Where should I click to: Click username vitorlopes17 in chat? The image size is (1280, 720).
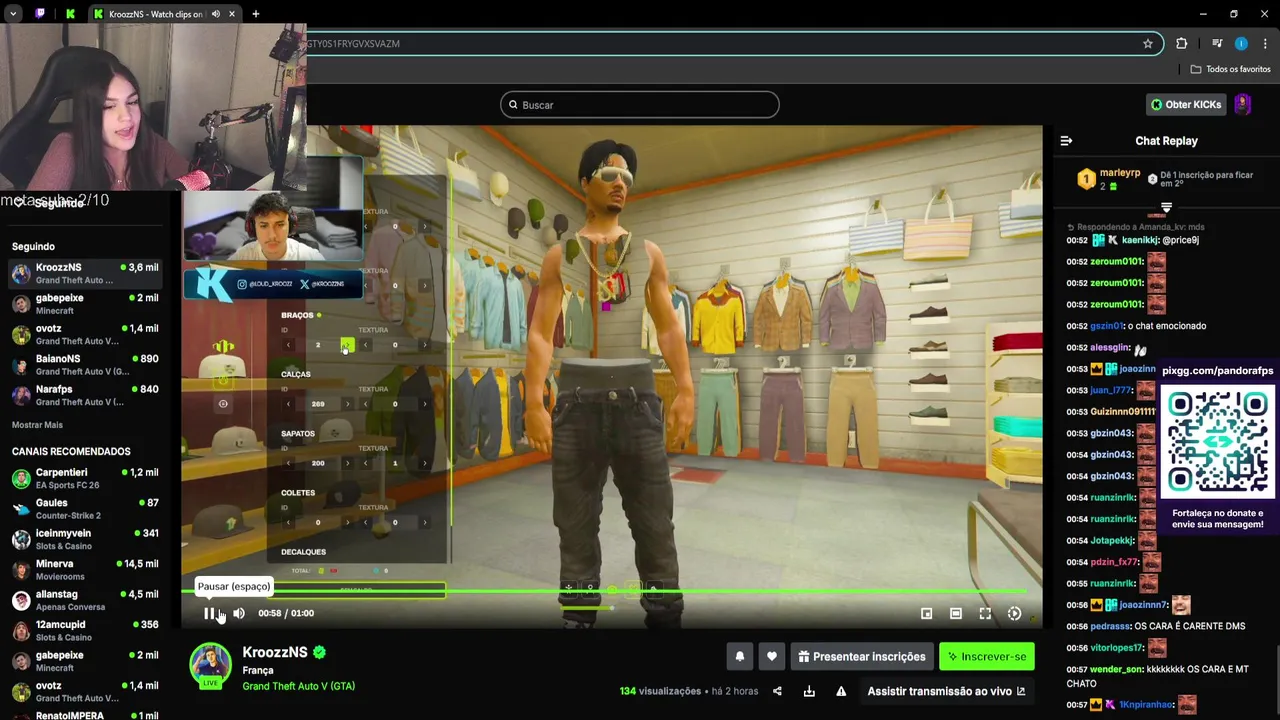click(x=1117, y=648)
